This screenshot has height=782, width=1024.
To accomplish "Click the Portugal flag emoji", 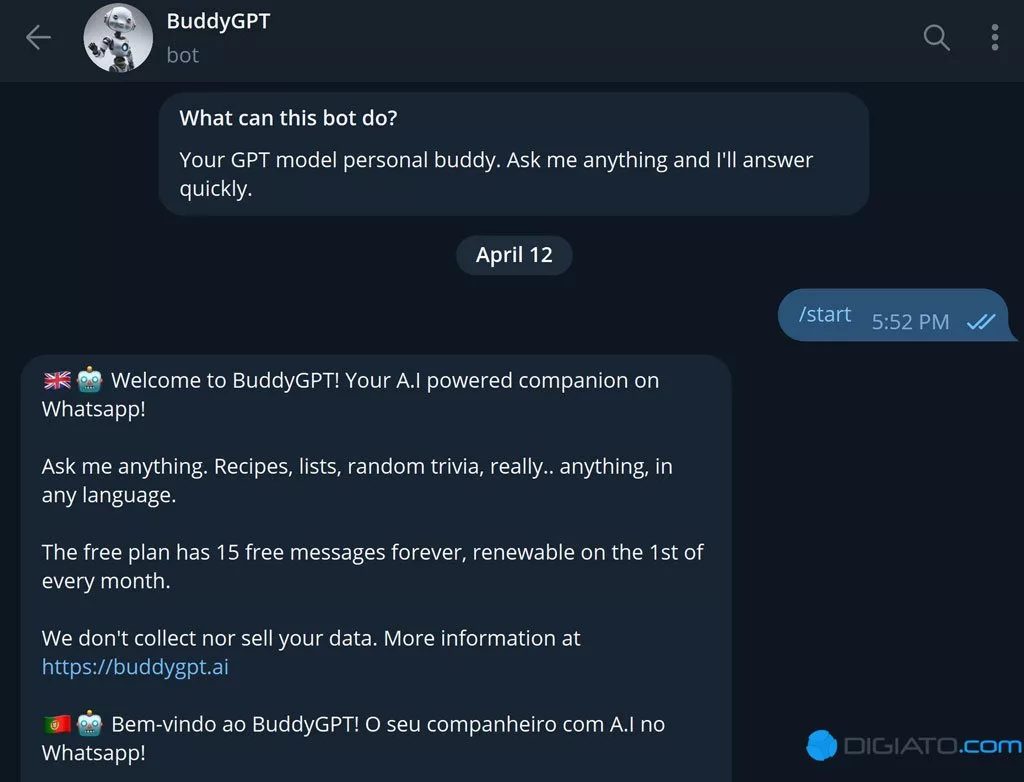I will pyautogui.click(x=57, y=724).
